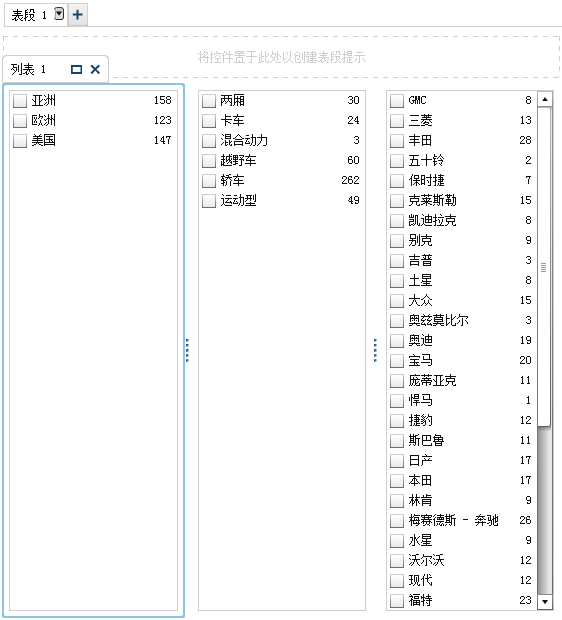Enable the 林肯 checkbox
The width and height of the screenshot is (562, 620).
tap(397, 501)
